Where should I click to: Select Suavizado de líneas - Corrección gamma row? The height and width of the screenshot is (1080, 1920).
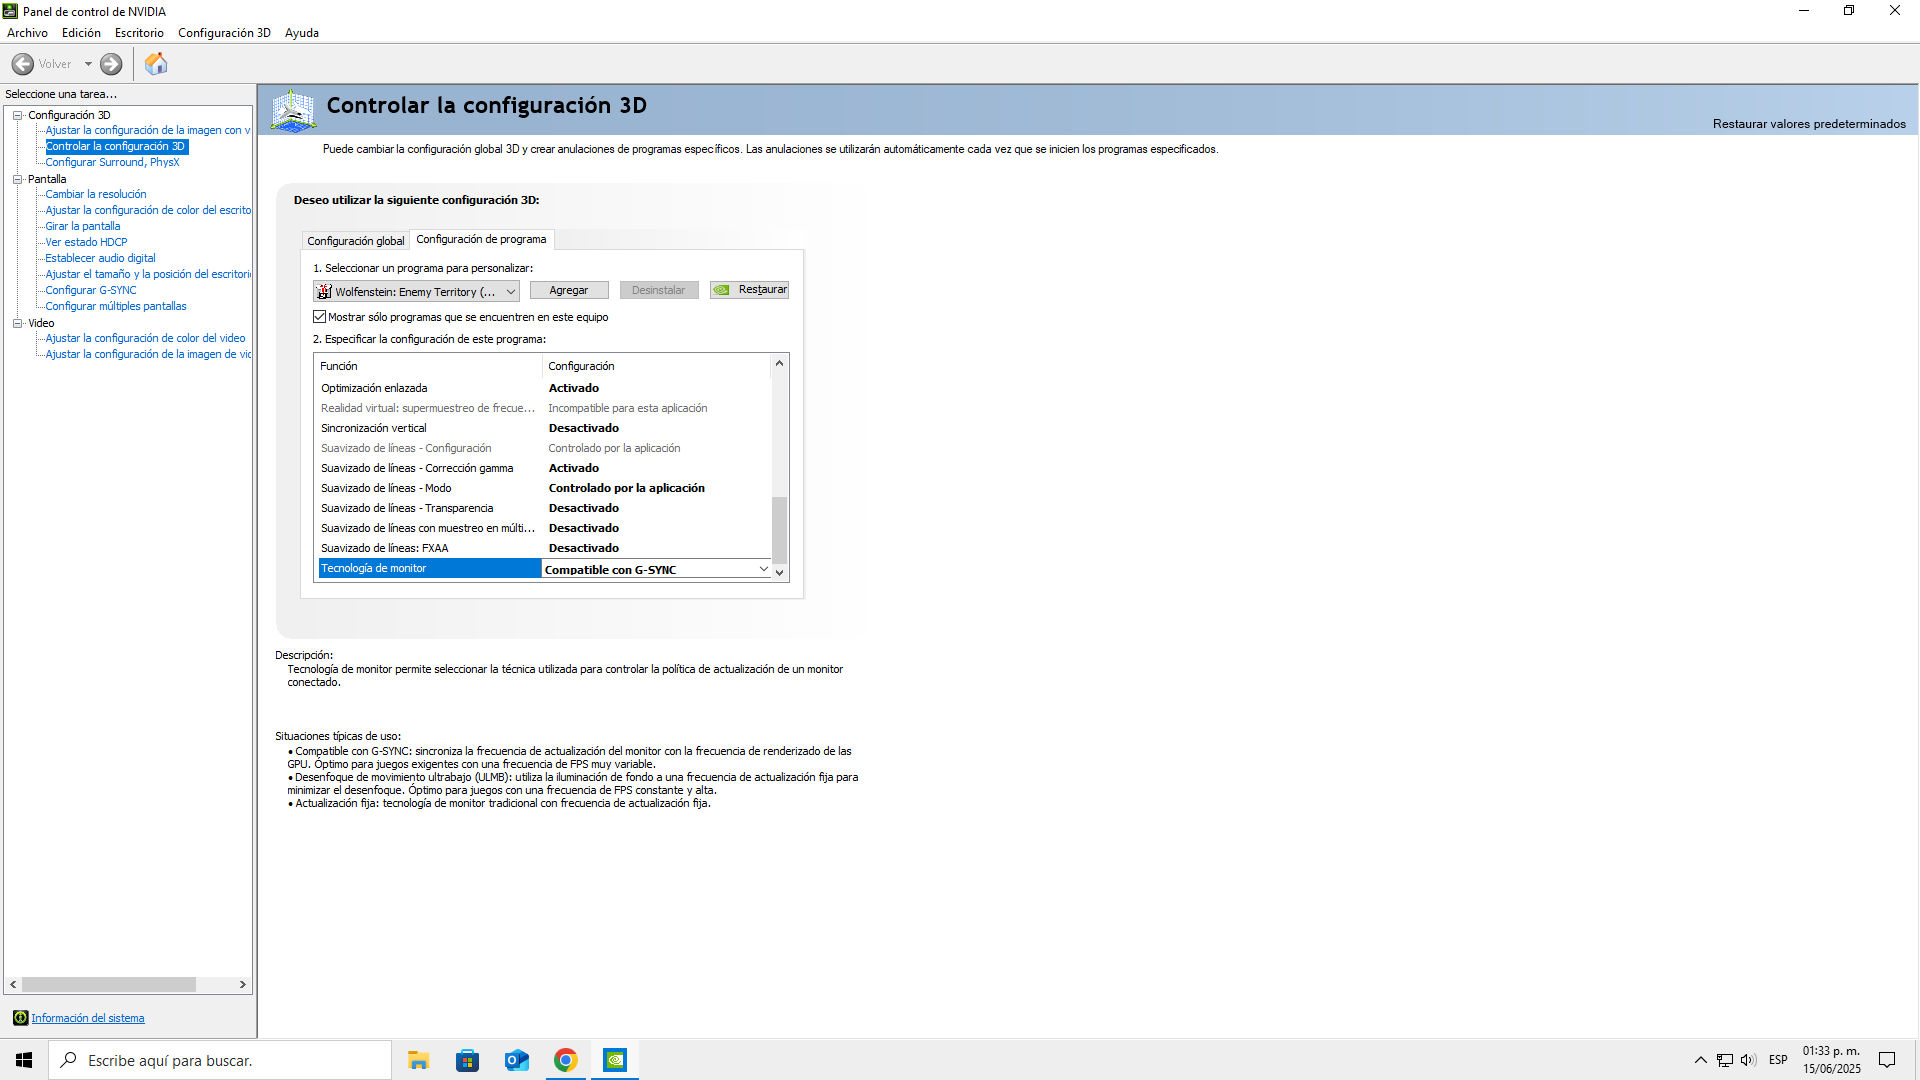pos(545,468)
